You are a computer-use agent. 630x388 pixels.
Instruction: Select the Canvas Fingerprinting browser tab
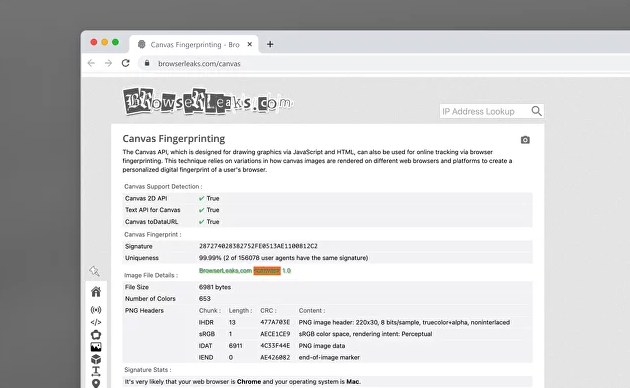coord(194,44)
